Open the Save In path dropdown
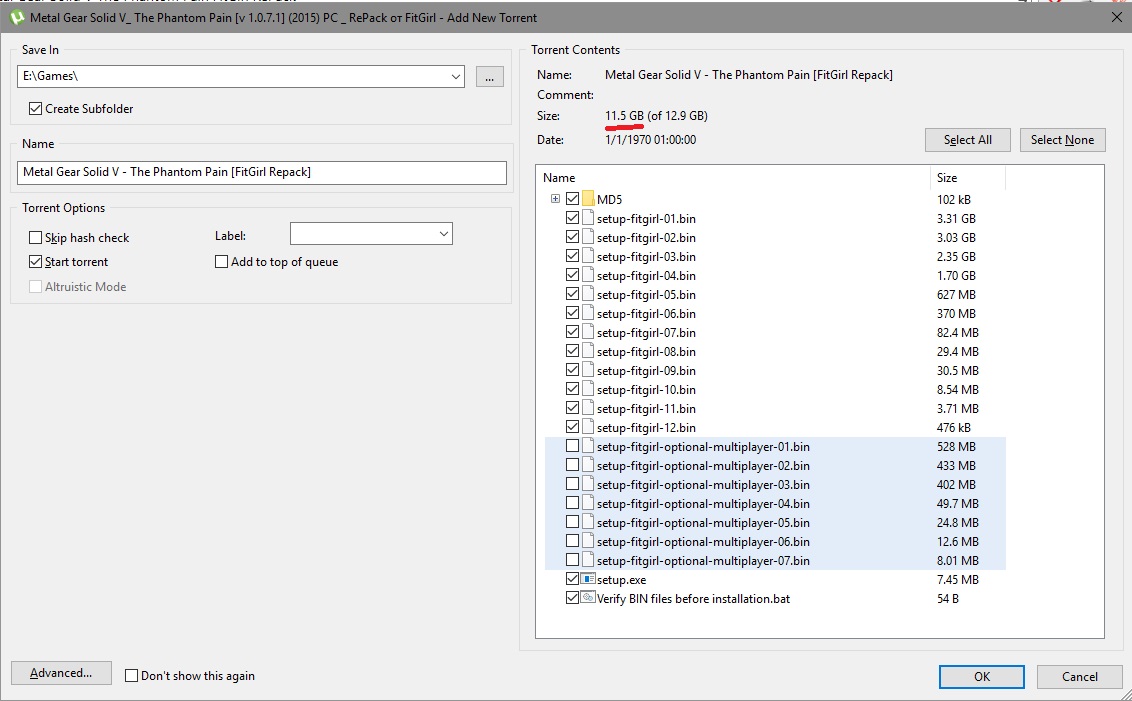Image resolution: width=1132 pixels, height=701 pixels. click(x=456, y=76)
